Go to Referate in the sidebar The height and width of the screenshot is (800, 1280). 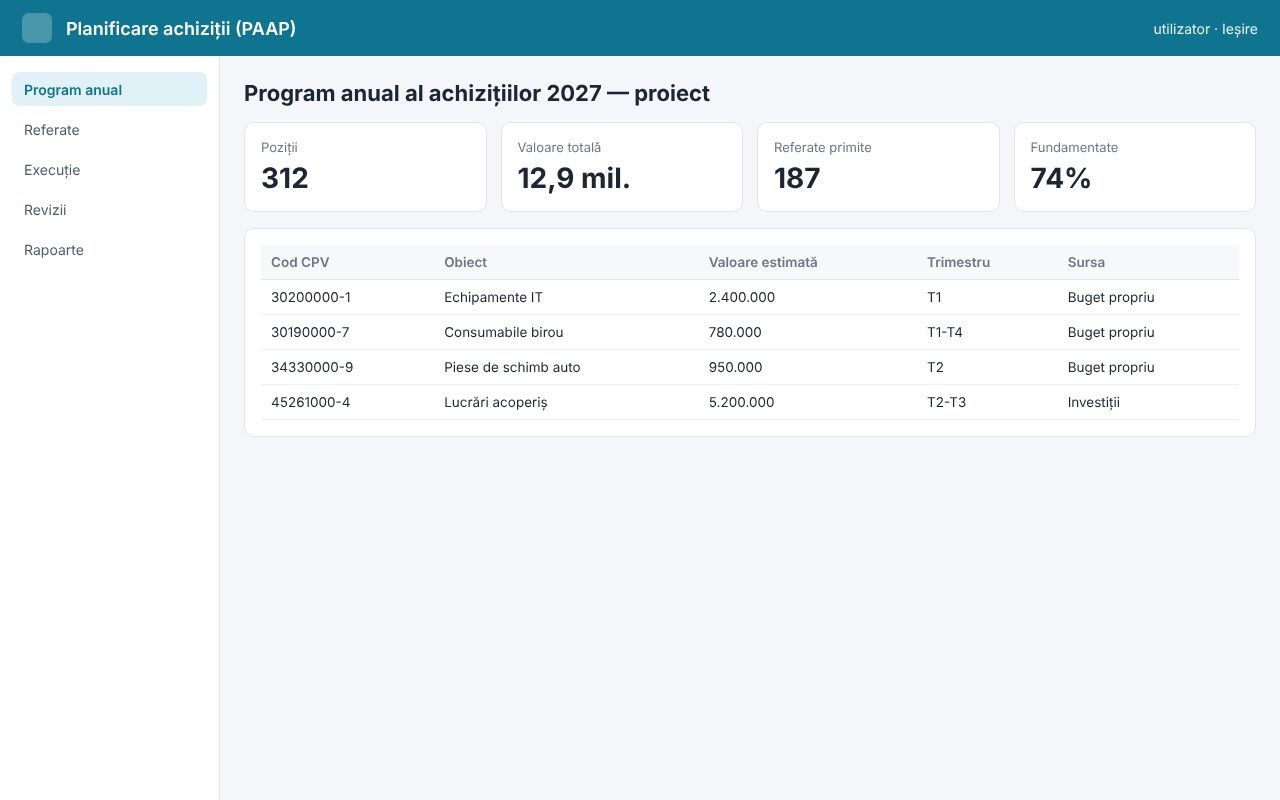[109, 130]
